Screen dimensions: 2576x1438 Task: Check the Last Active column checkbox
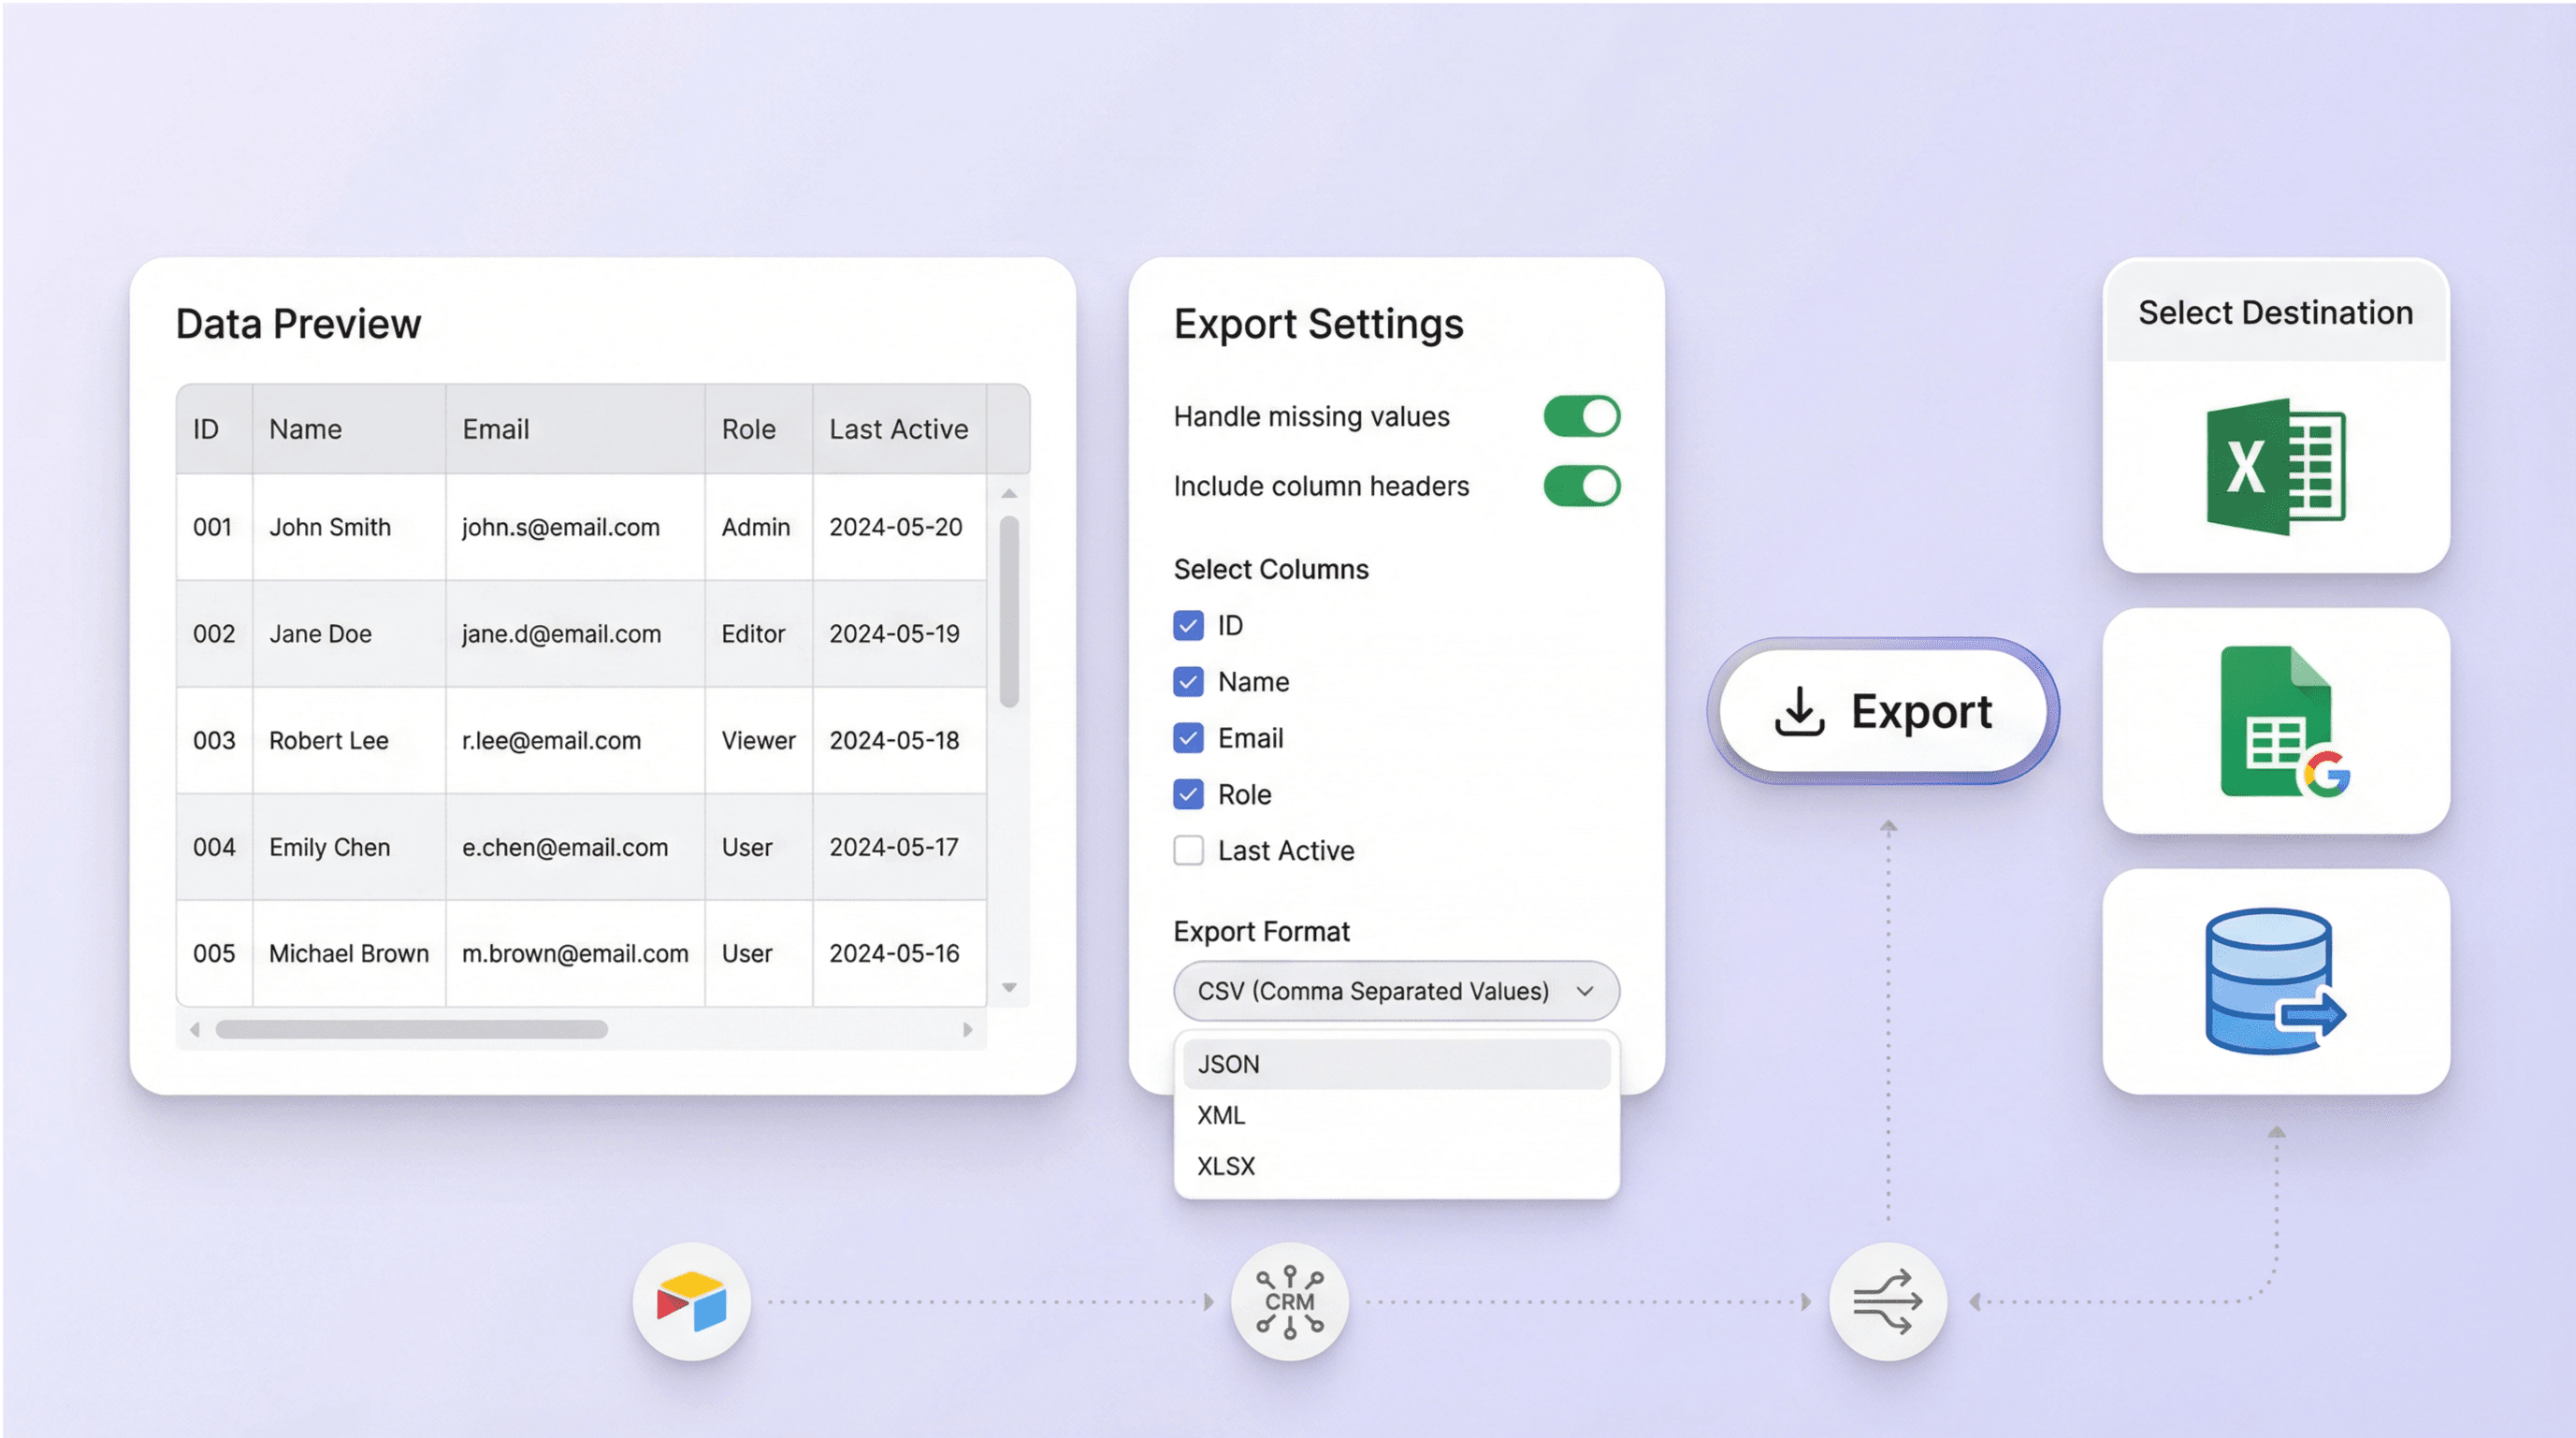pyautogui.click(x=1188, y=850)
